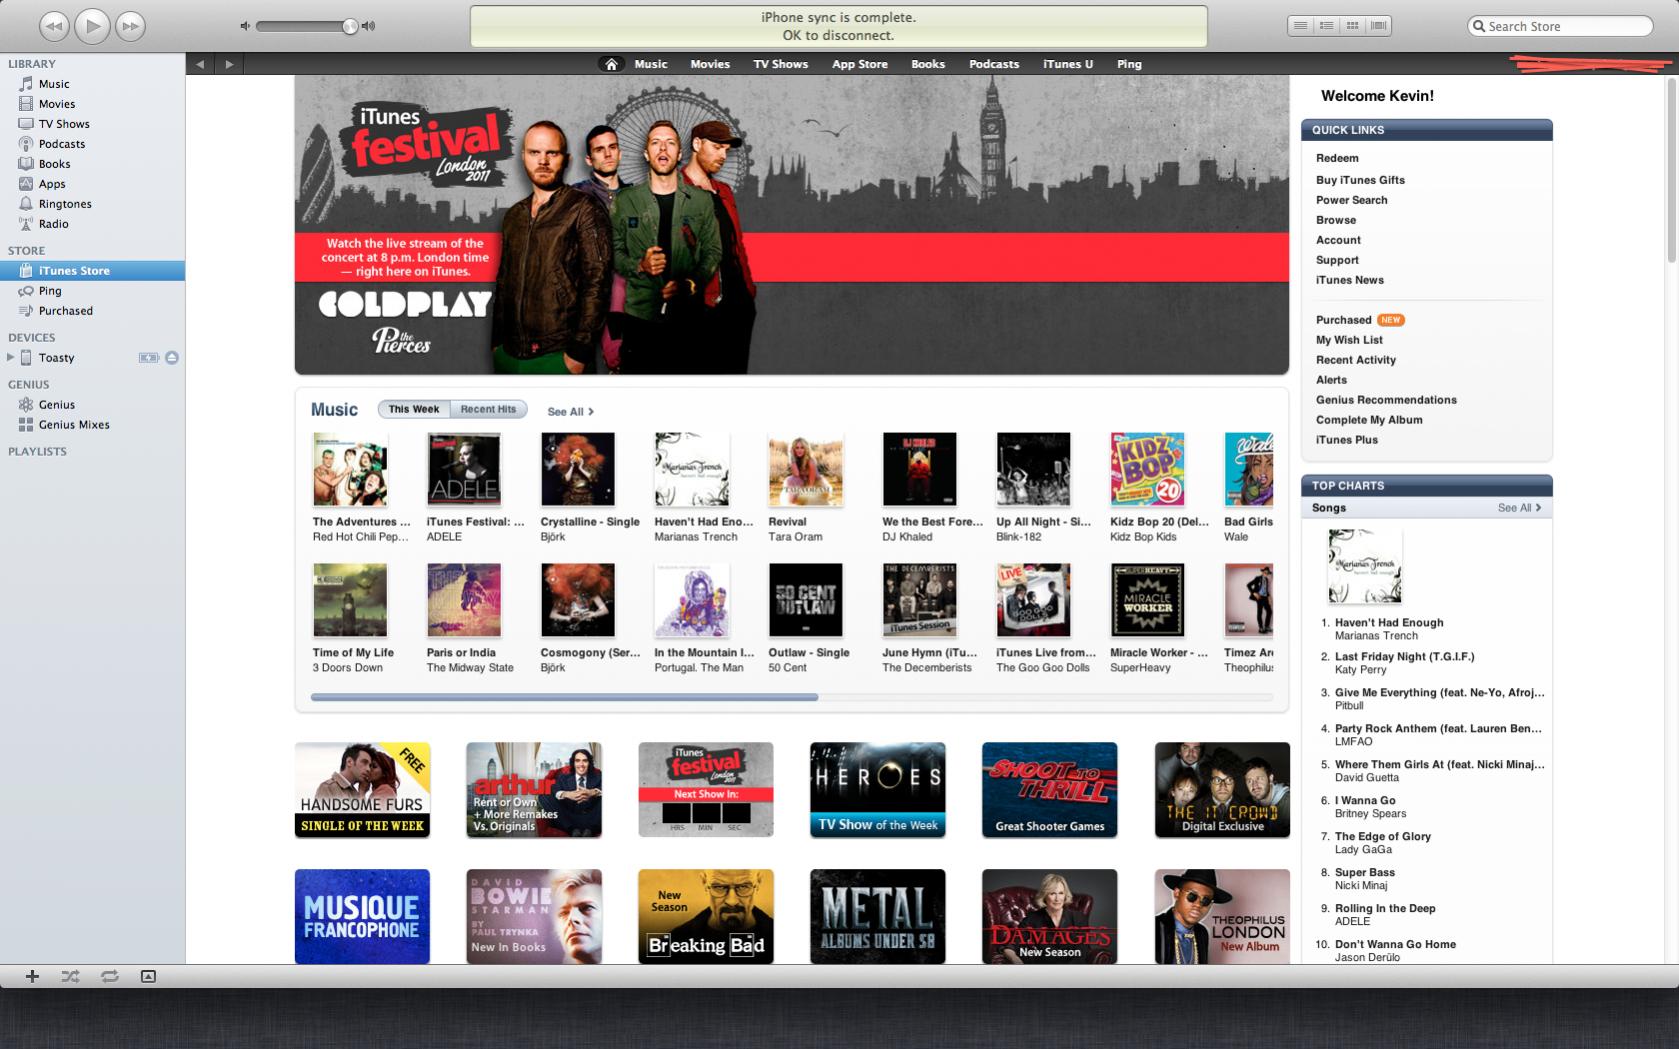Open the Redeem quick link
Image resolution: width=1679 pixels, height=1049 pixels.
tap(1337, 158)
